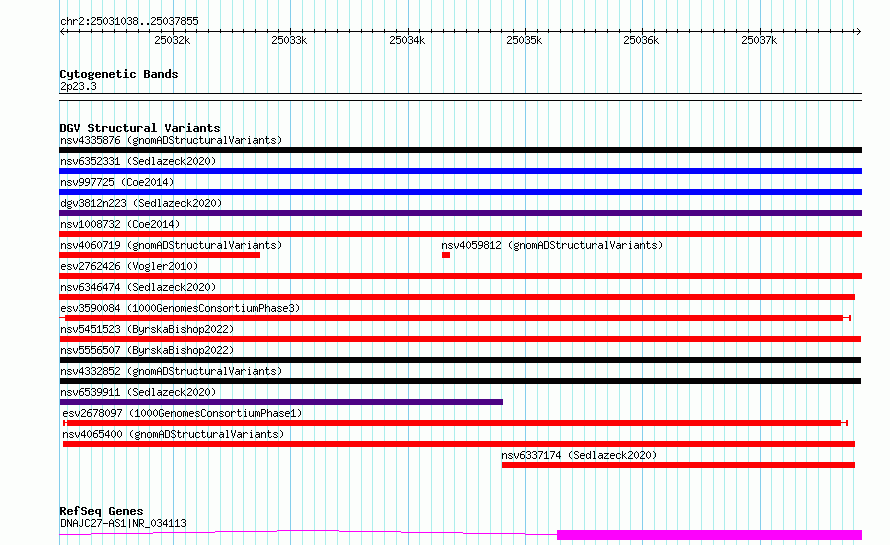Viewport: 890px width, 545px height.
Task: Select the red bar under nsv6337174
Action: coord(678,465)
